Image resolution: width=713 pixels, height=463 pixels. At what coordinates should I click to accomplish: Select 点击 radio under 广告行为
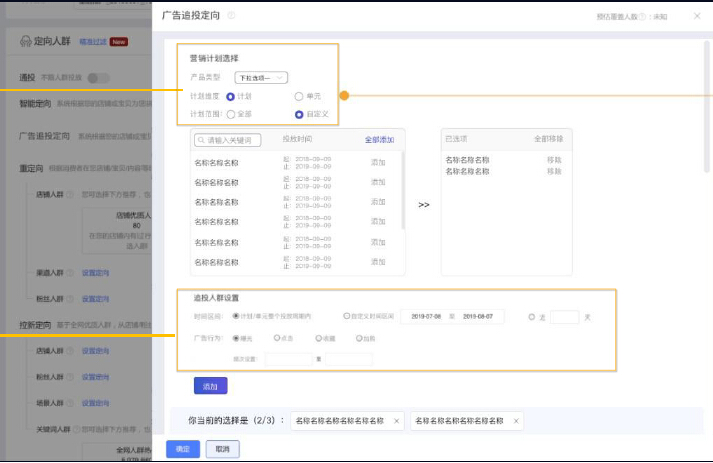tap(277, 338)
